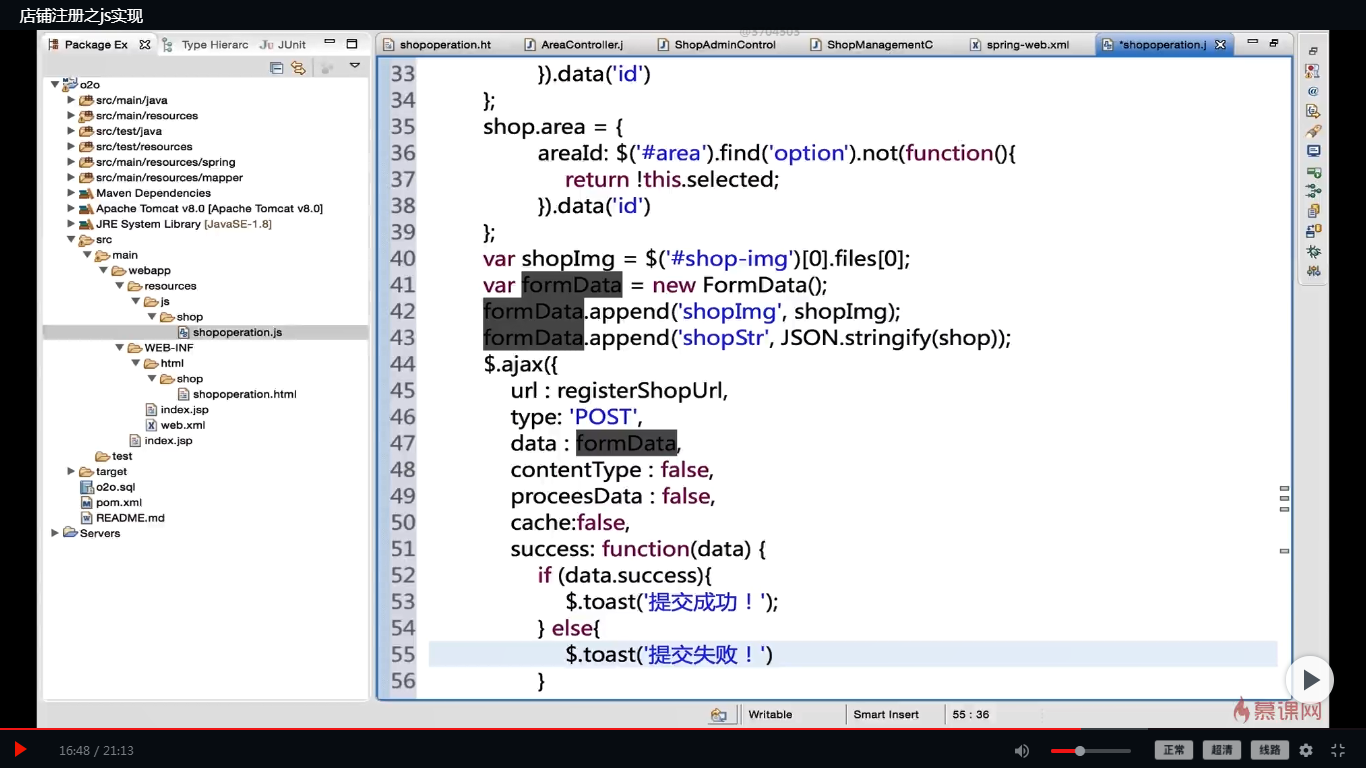Viewport: 1366px width, 768px height.
Task: Click the large round play overlay button
Action: tap(1309, 680)
